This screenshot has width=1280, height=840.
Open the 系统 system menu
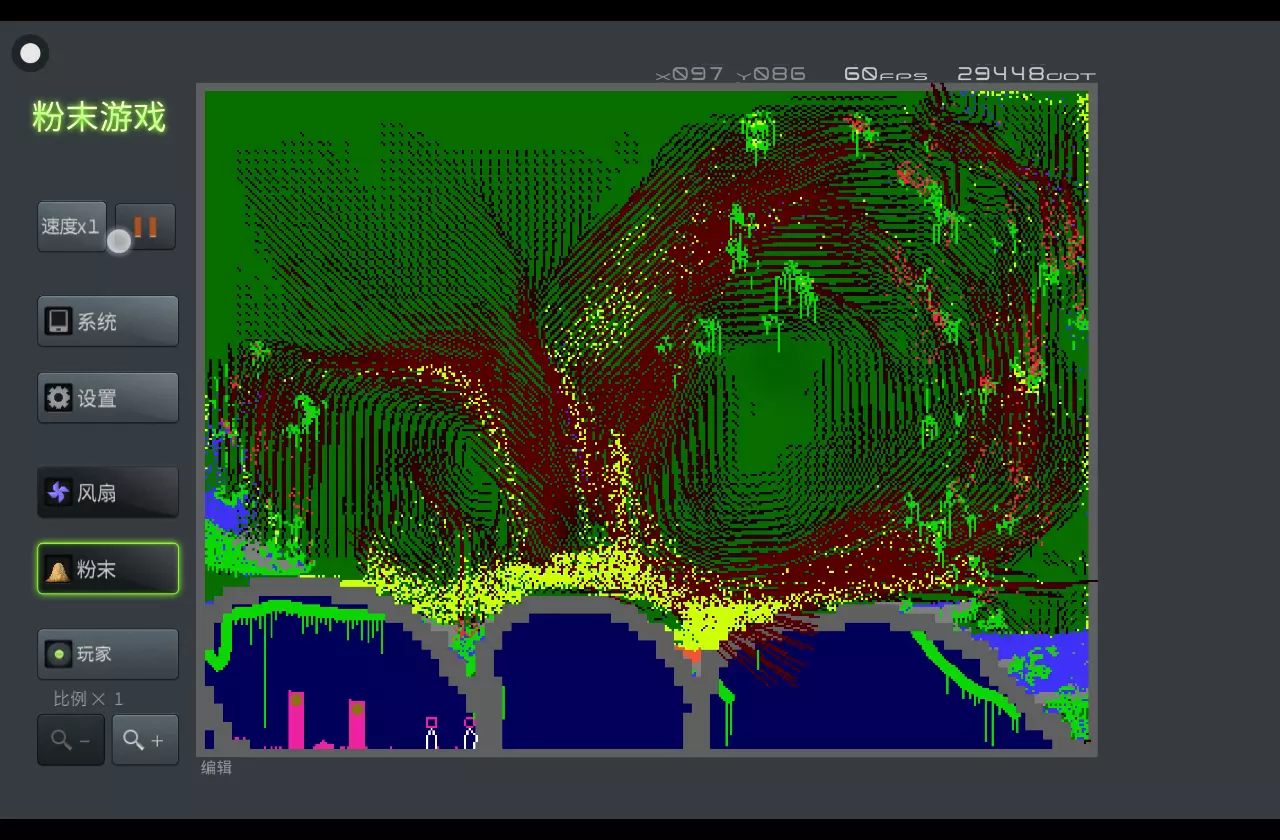click(108, 321)
